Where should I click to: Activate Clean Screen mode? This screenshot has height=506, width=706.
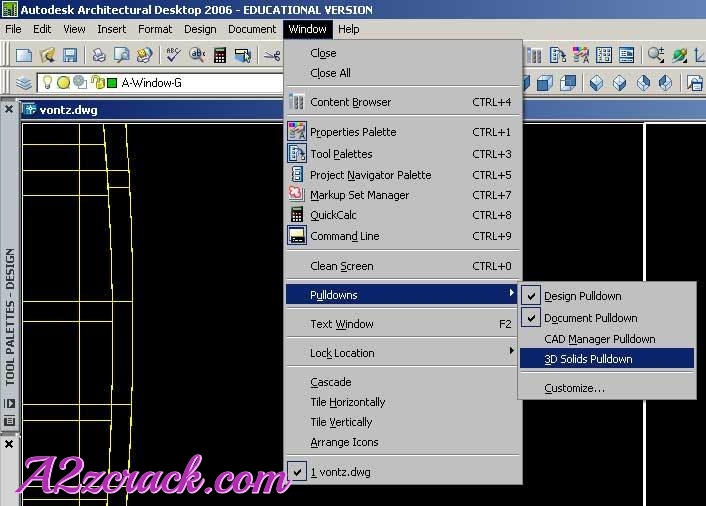coord(403,266)
